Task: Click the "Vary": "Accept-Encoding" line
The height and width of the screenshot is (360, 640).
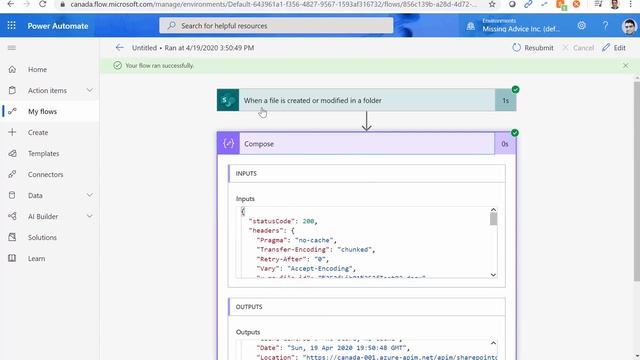Action: click(306, 269)
